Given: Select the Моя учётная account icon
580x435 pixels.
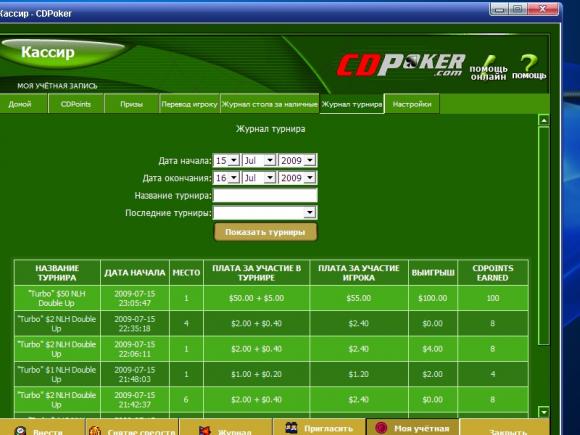Looking at the screenshot, I should pos(381,428).
